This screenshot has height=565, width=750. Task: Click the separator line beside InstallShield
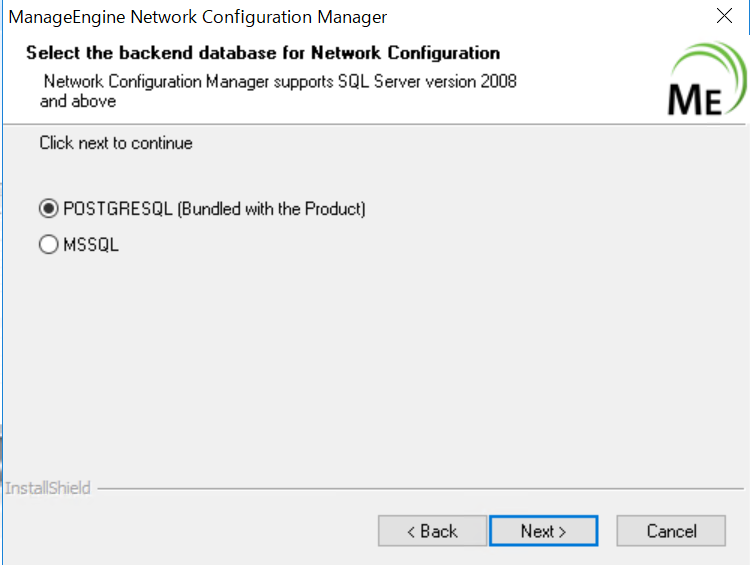coord(420,489)
